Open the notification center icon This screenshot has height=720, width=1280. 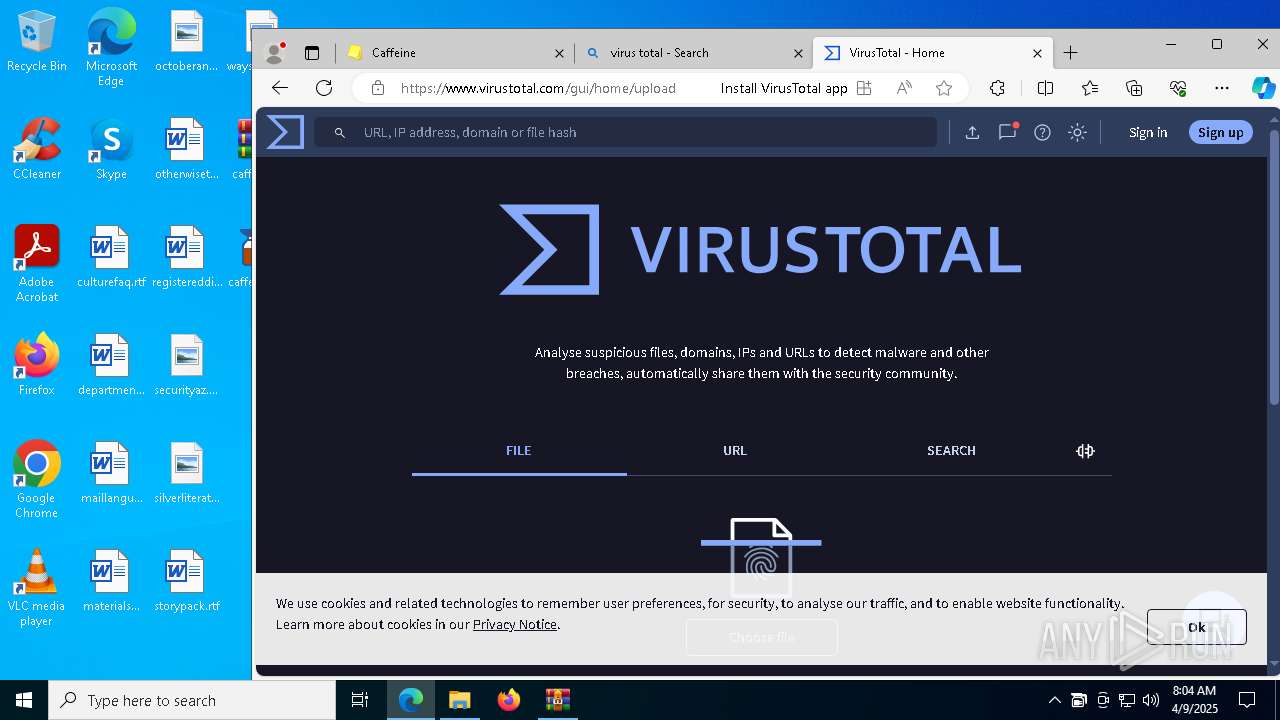tap(1248, 700)
